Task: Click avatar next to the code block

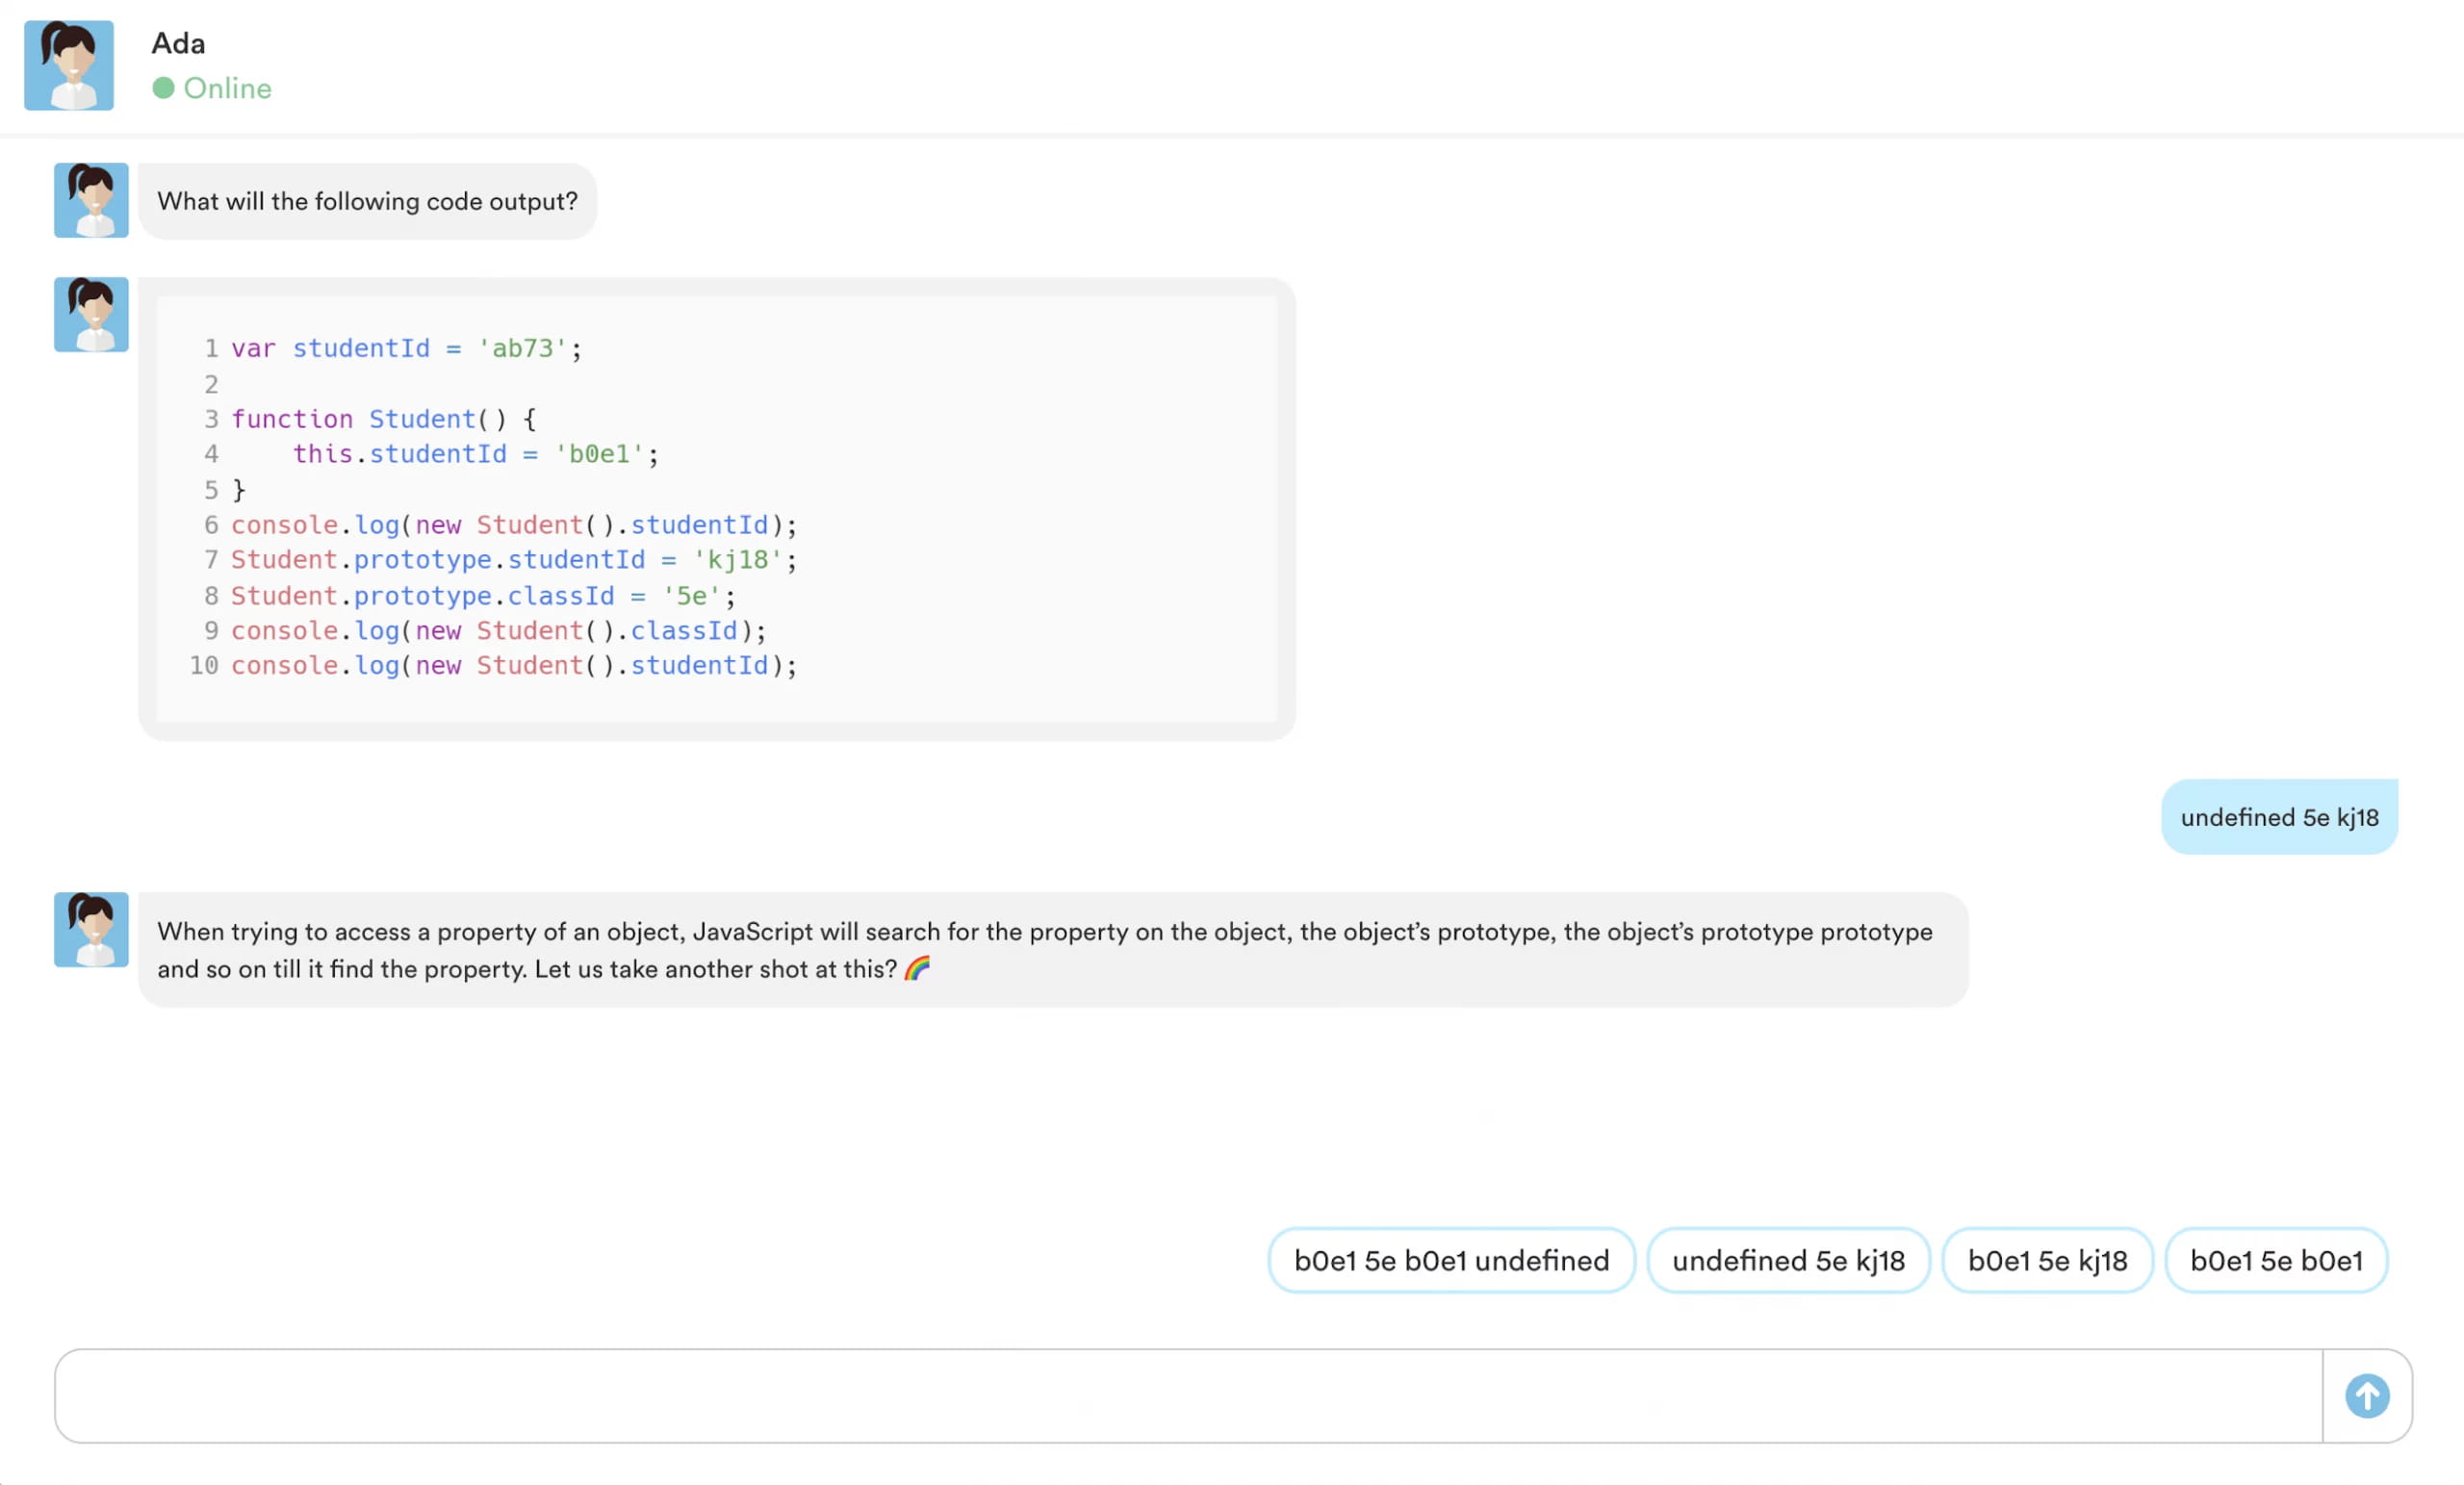Action: [x=91, y=314]
